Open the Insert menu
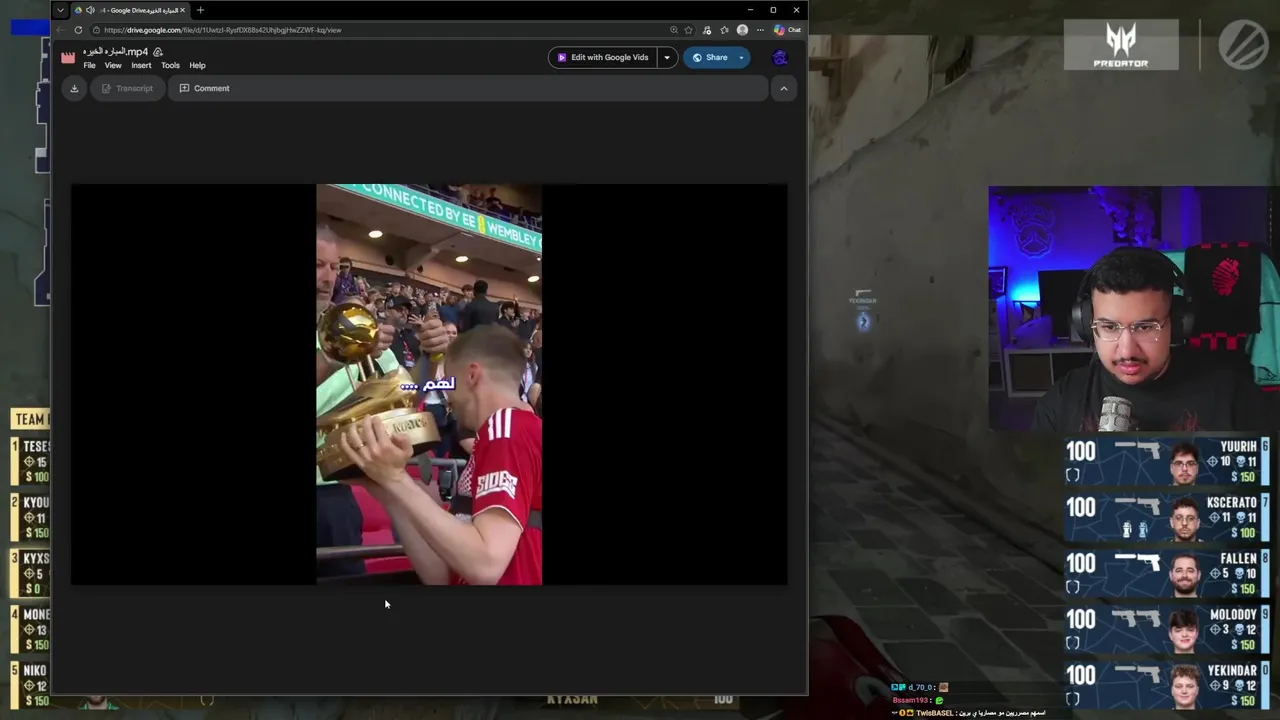 (x=141, y=66)
